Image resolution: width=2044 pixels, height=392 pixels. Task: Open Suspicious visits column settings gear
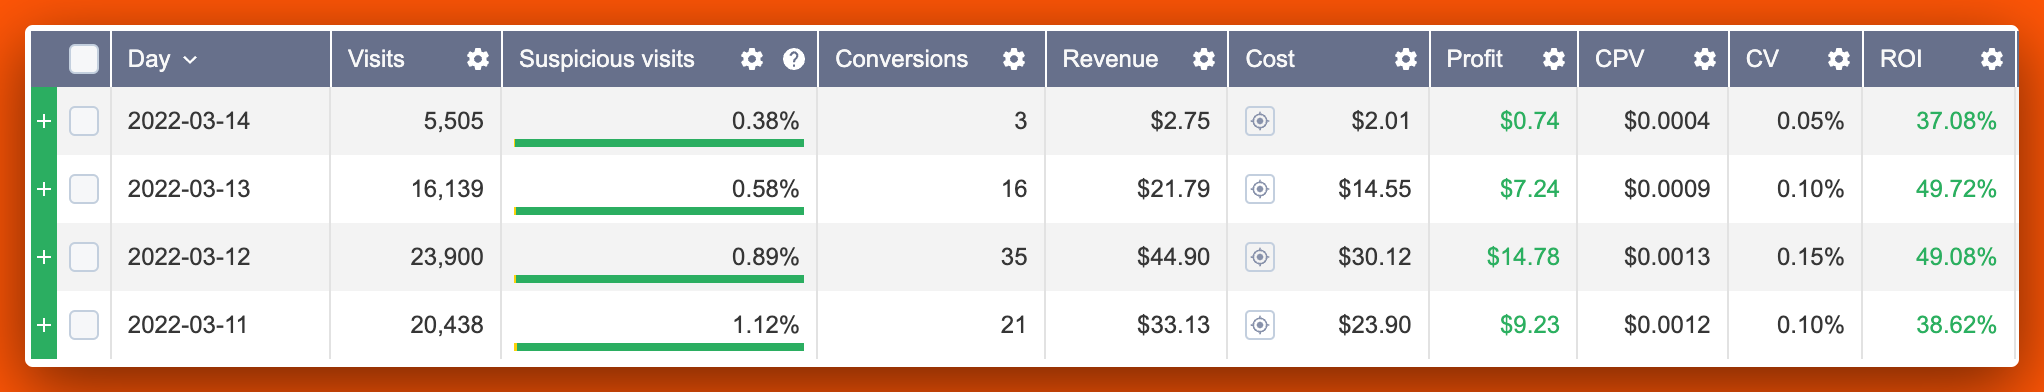[x=752, y=59]
